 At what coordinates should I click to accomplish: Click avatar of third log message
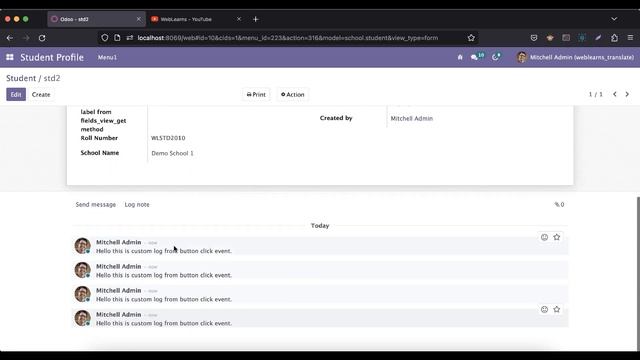coord(82,294)
